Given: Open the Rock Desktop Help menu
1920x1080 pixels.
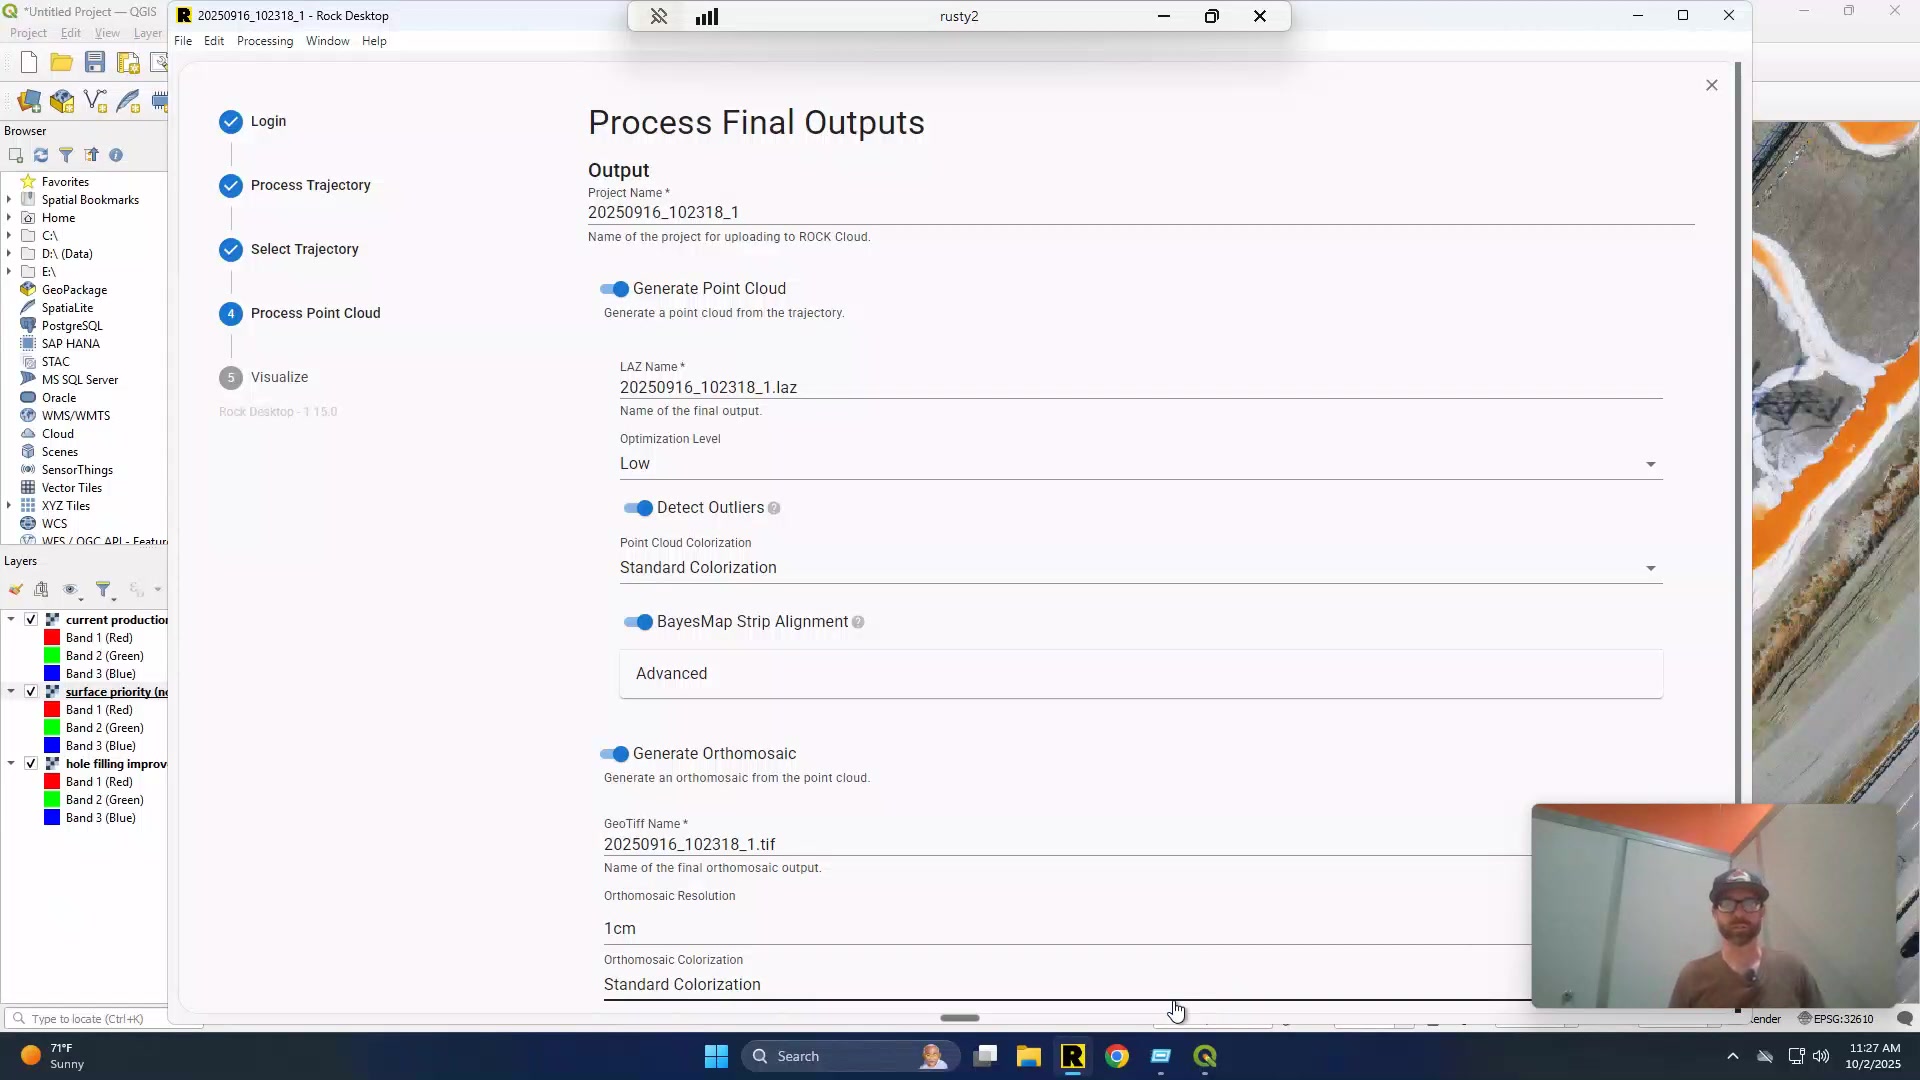Looking at the screenshot, I should 374,41.
